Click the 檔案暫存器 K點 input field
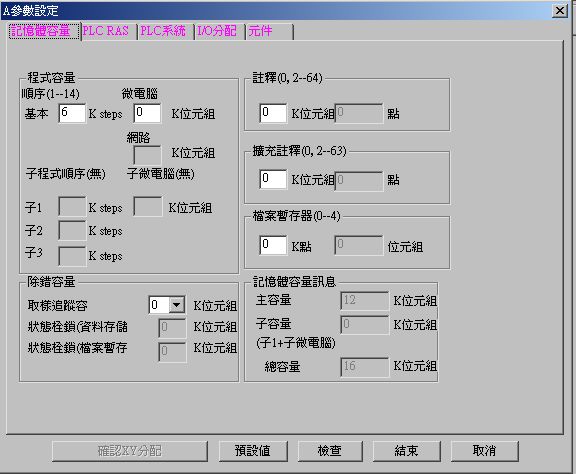576x474 pixels. (x=273, y=245)
